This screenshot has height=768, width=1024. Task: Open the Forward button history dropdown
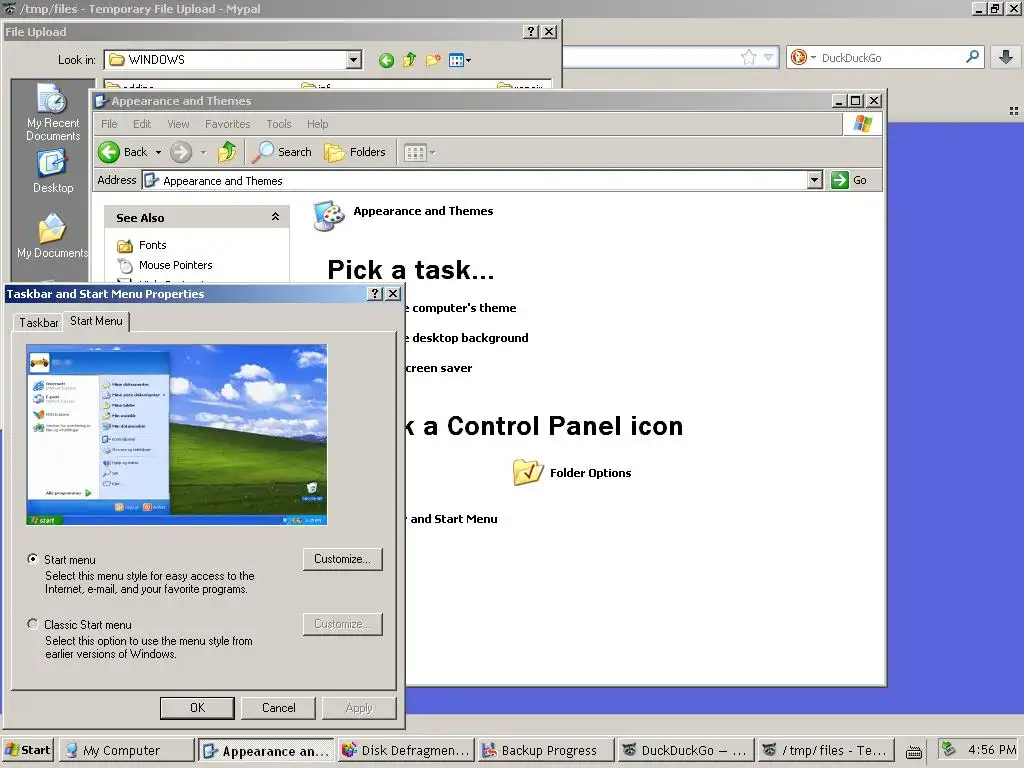tap(203, 153)
